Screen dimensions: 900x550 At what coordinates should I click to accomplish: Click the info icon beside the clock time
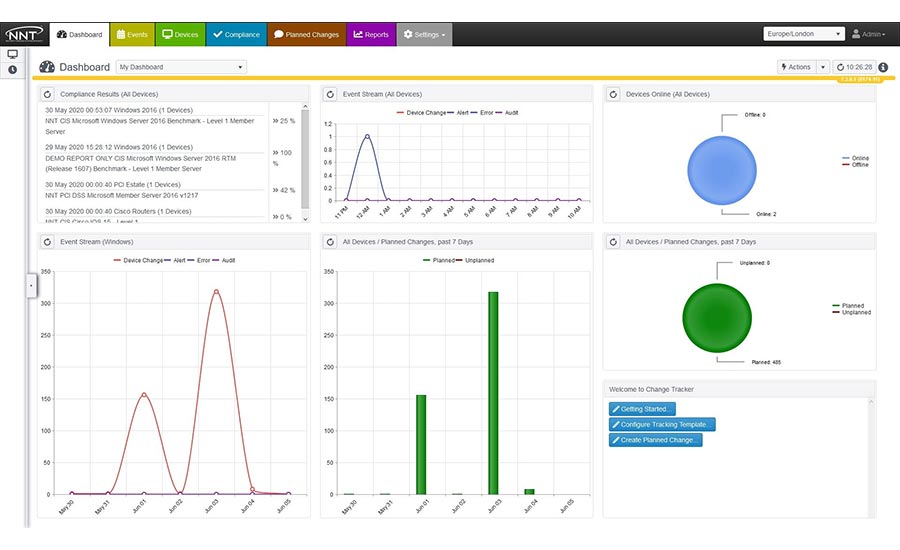click(x=883, y=67)
